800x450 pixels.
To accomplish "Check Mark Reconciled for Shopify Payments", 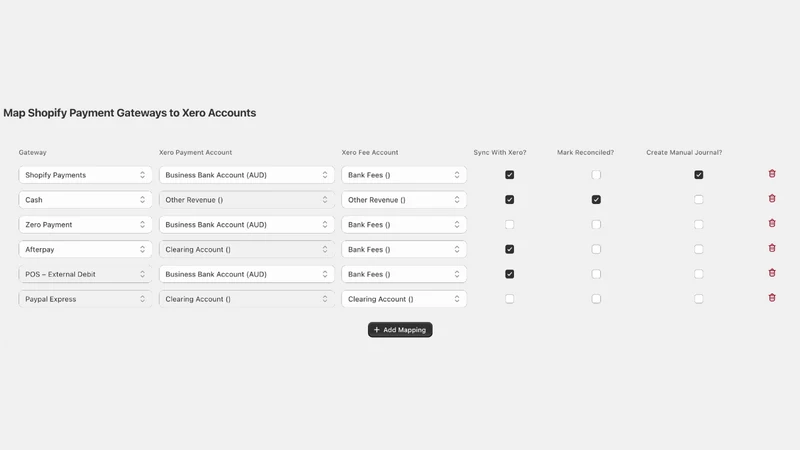I will pos(596,175).
